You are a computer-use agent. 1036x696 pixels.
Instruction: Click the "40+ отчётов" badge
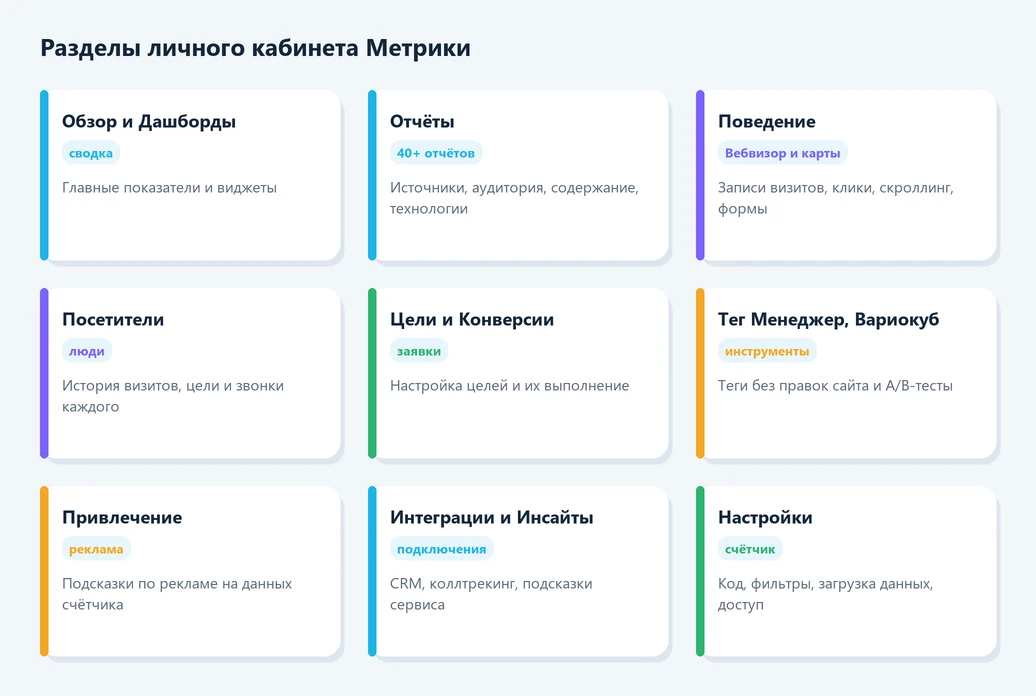tap(435, 153)
